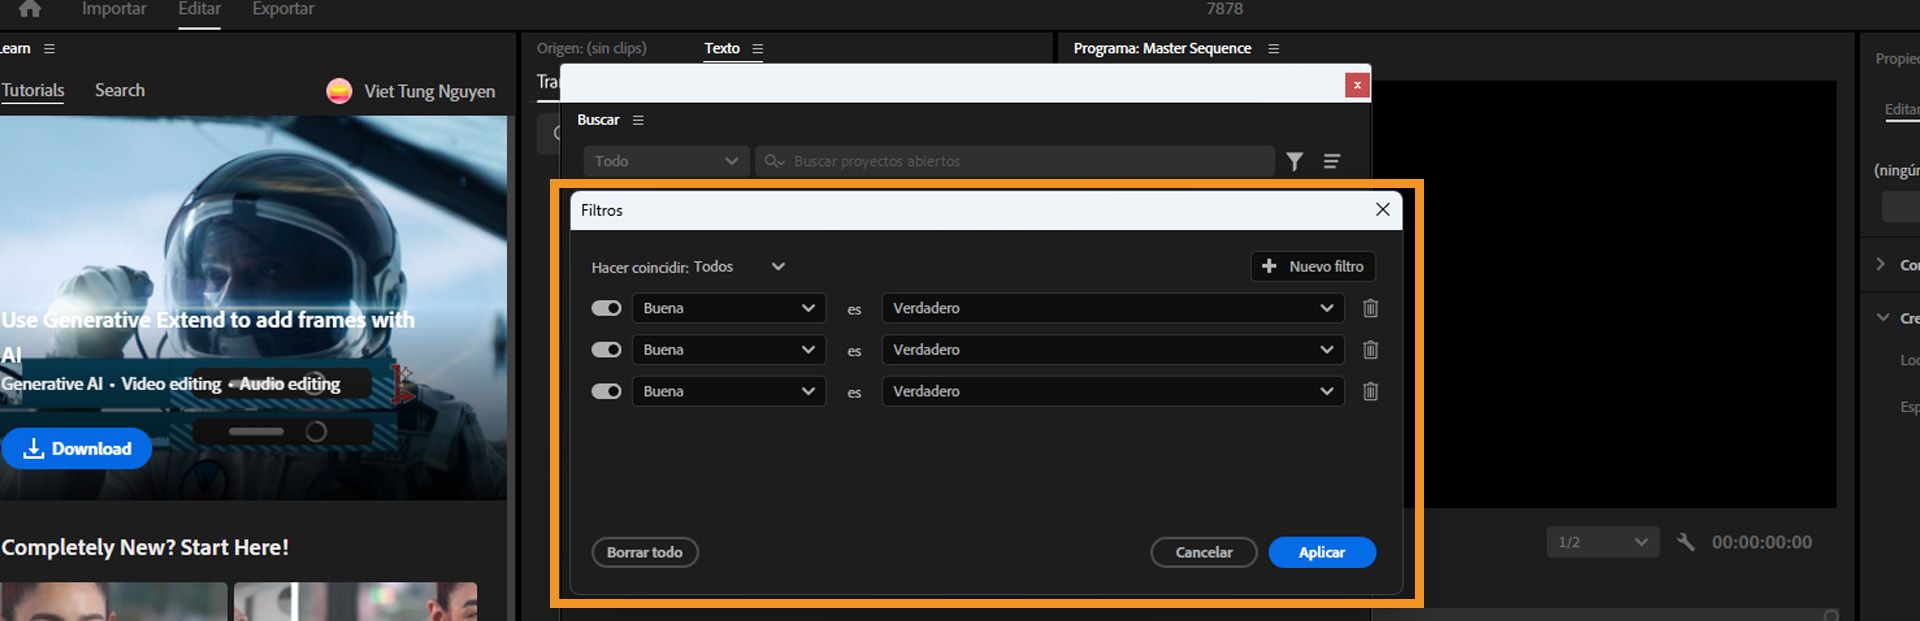Close the Buscar window with red X

(1357, 85)
